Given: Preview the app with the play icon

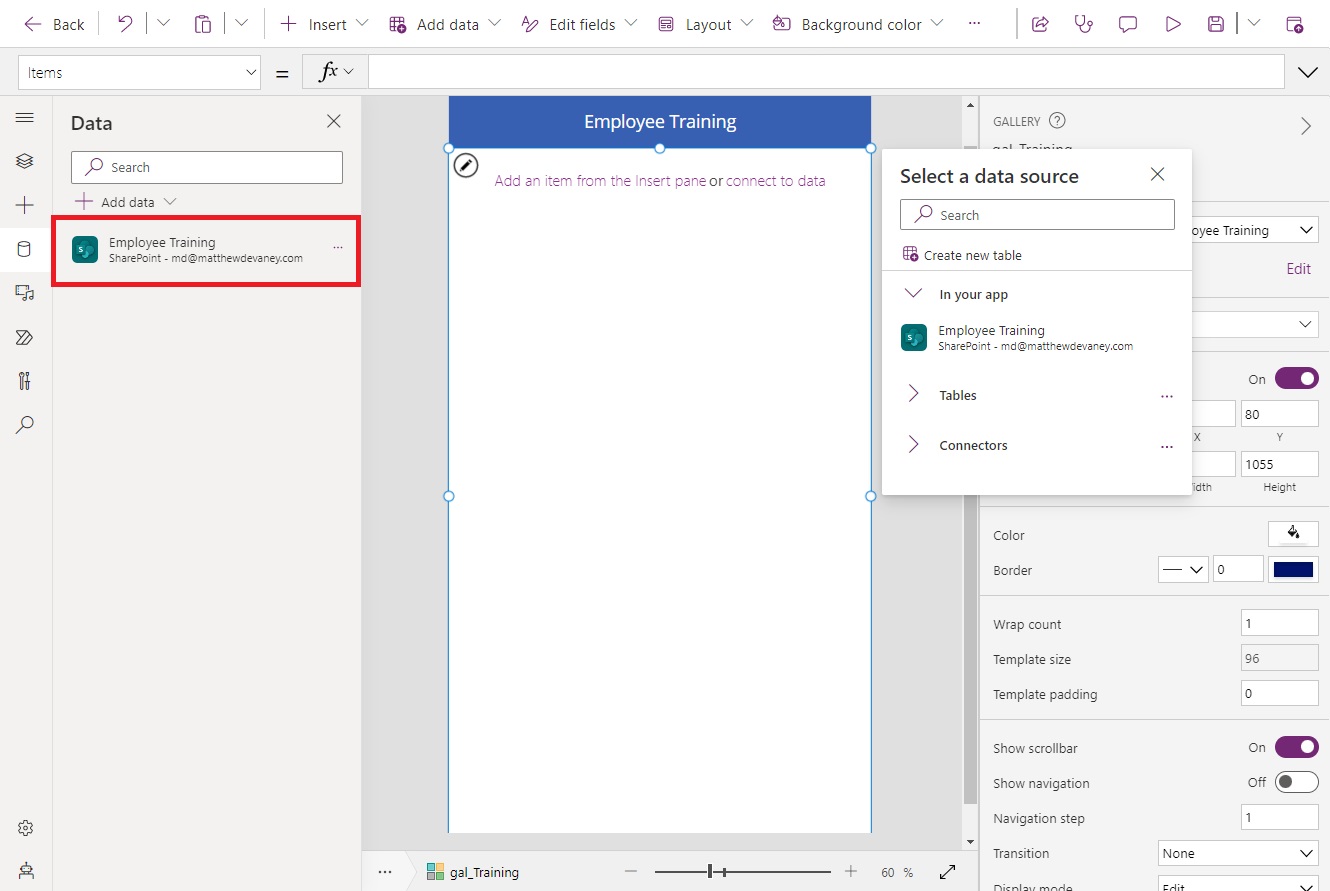Looking at the screenshot, I should click(1172, 23).
